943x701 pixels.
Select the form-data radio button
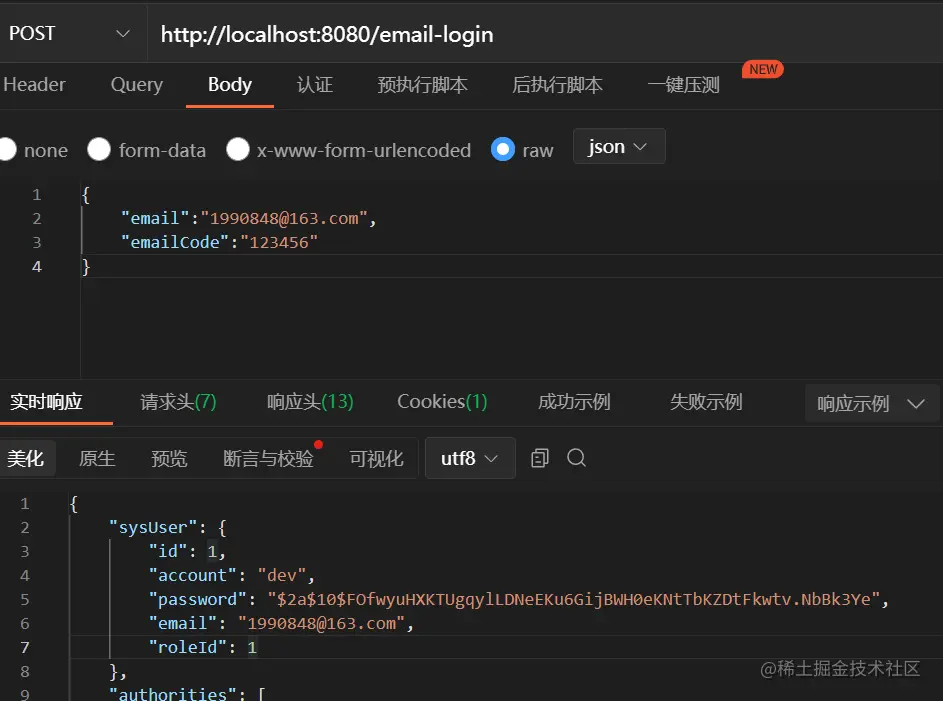[x=99, y=149]
